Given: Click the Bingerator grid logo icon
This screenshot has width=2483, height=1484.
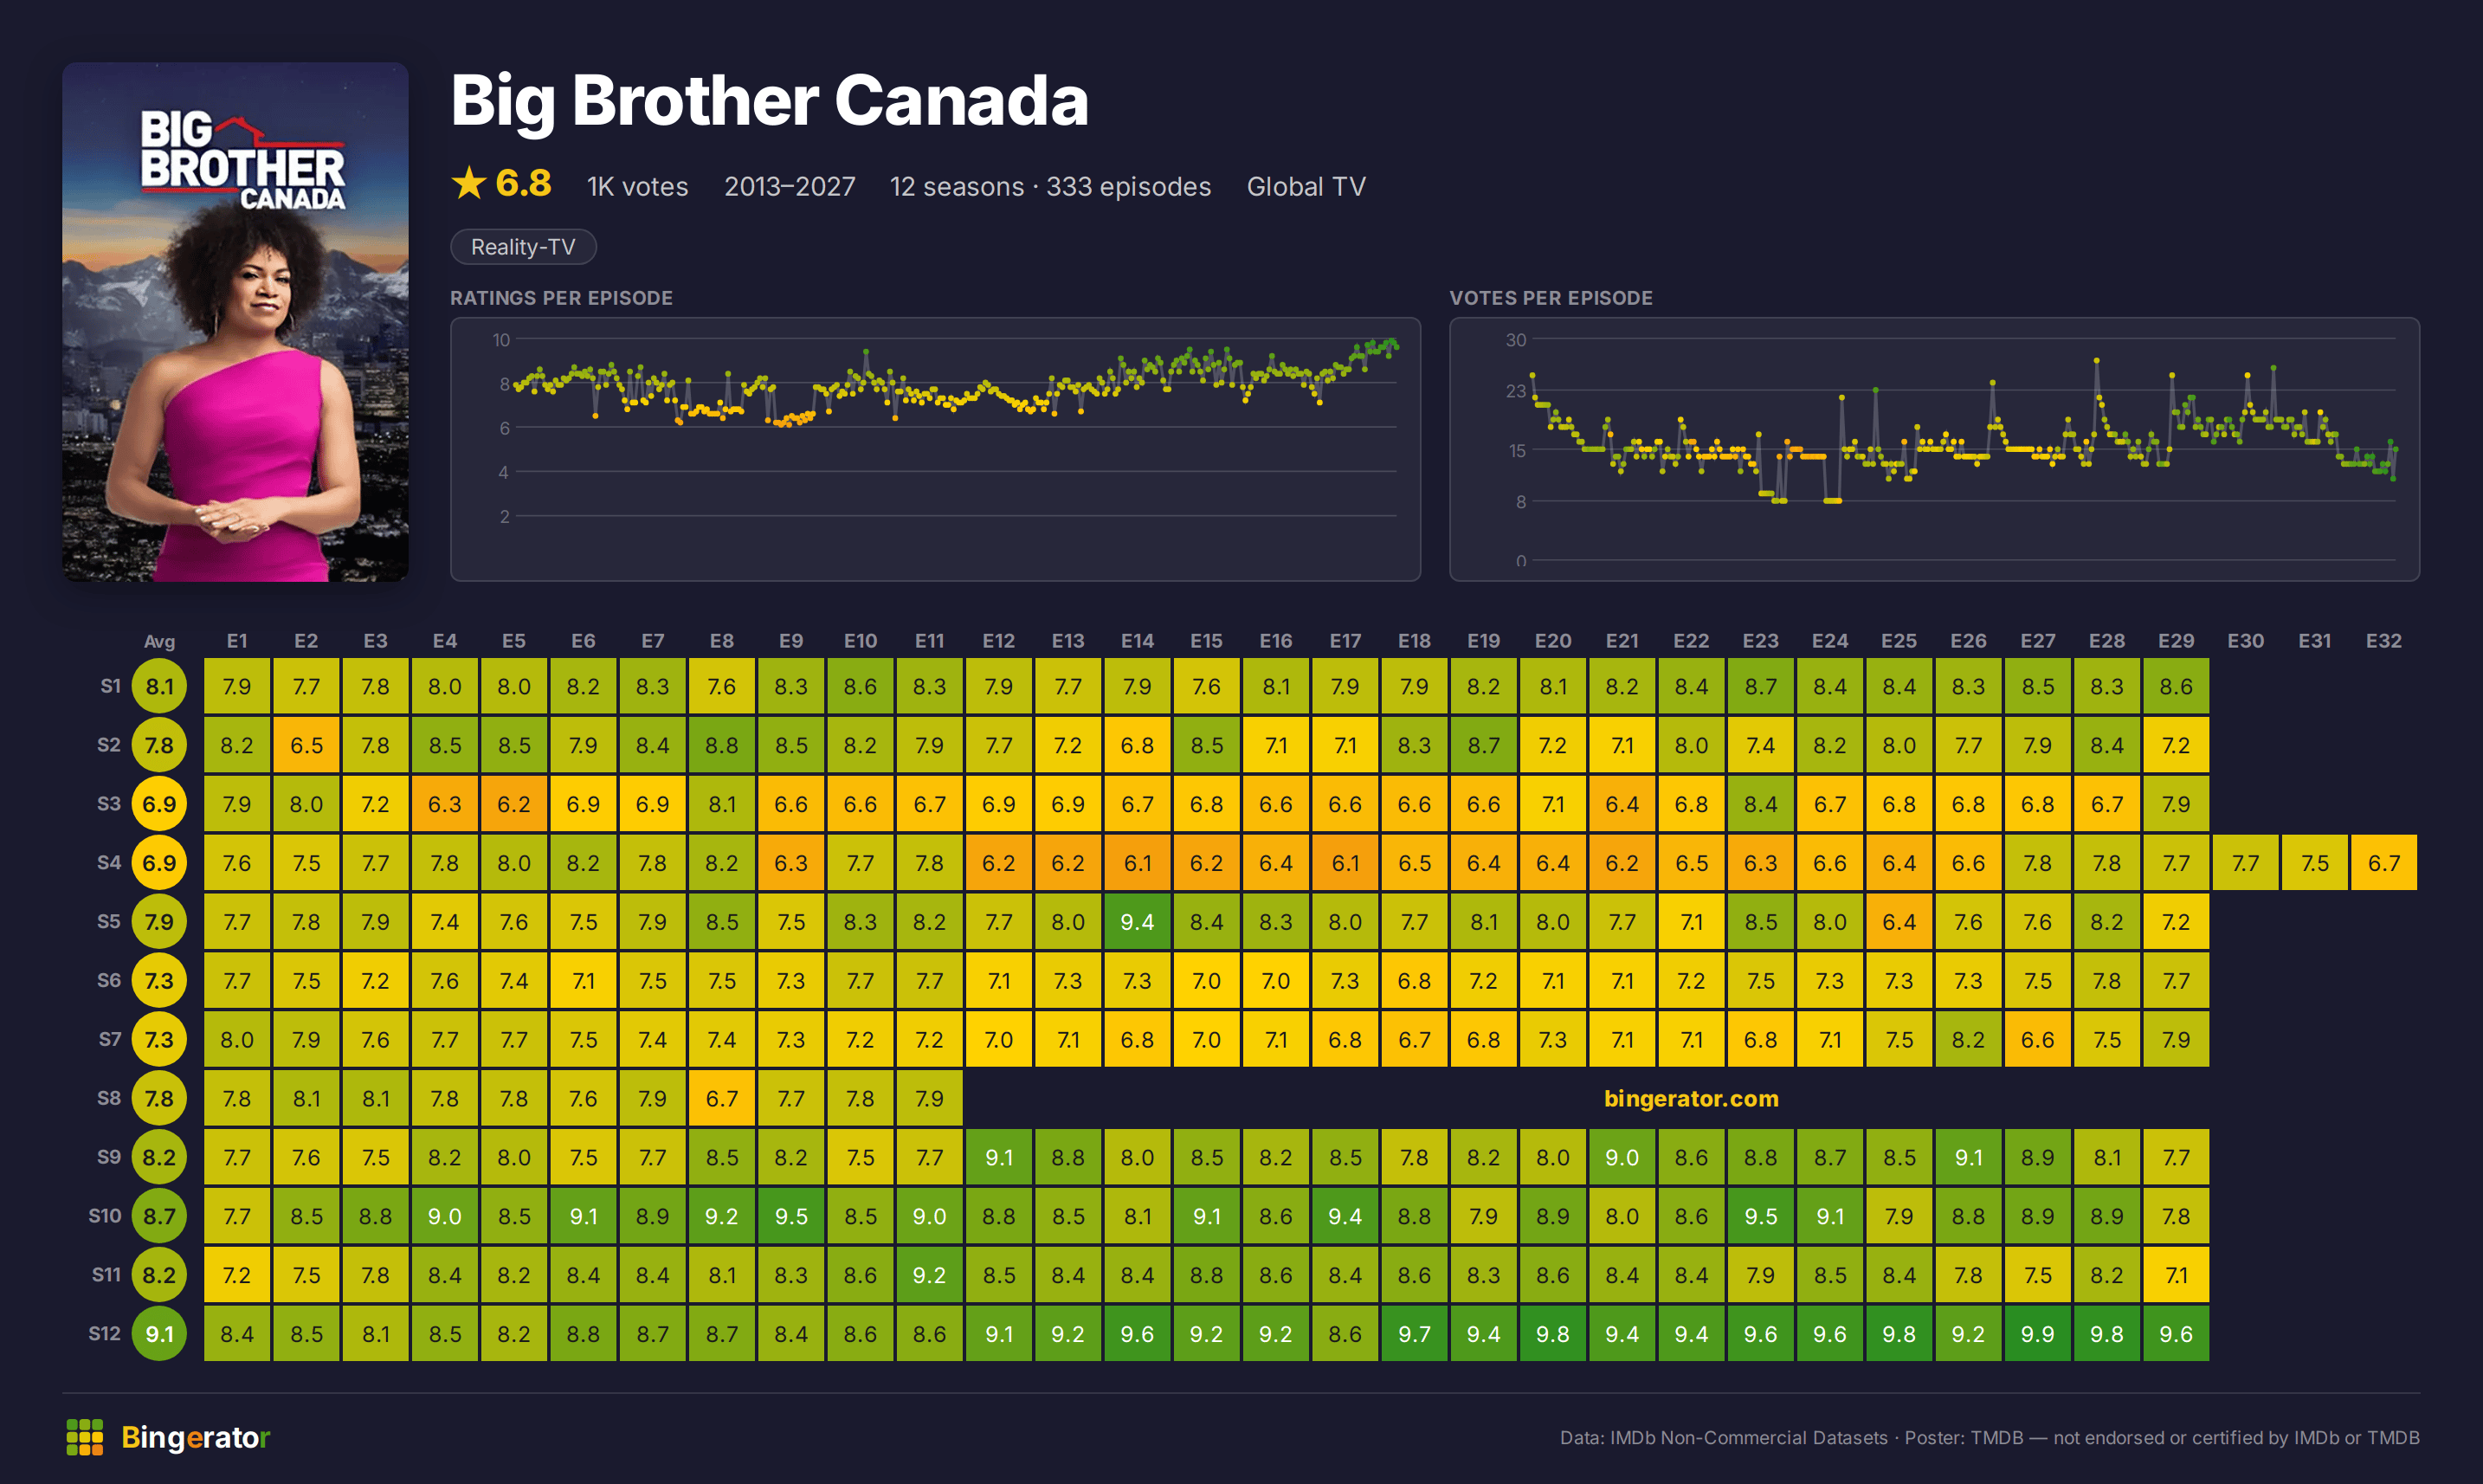Looking at the screenshot, I should click(85, 1437).
